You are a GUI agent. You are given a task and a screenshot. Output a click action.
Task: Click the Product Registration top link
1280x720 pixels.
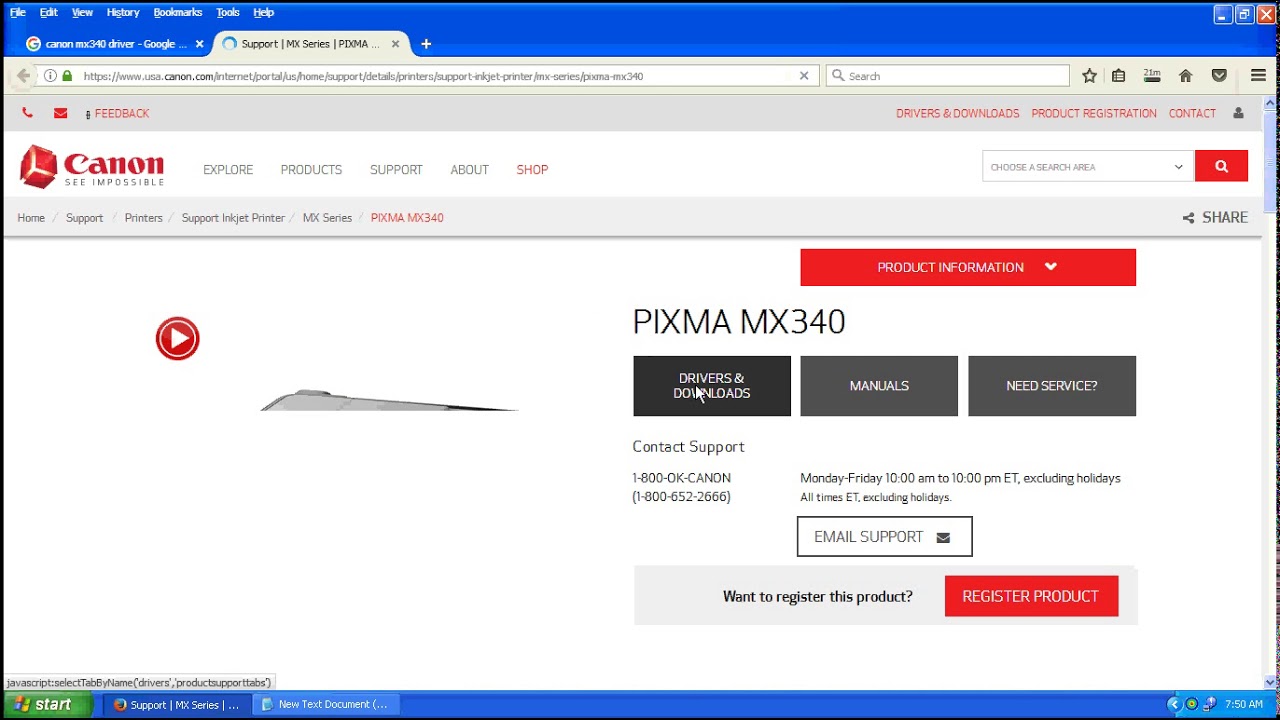[1094, 114]
